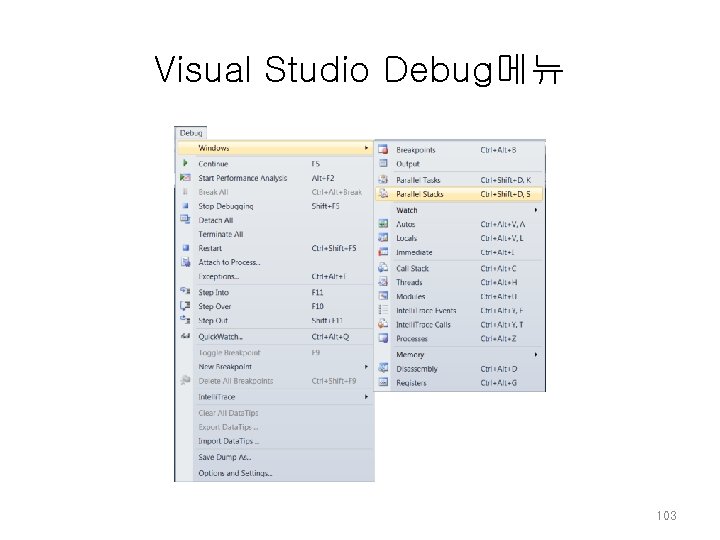Click the Step Over icon
Screen dimensions: 720x540
coord(185,306)
